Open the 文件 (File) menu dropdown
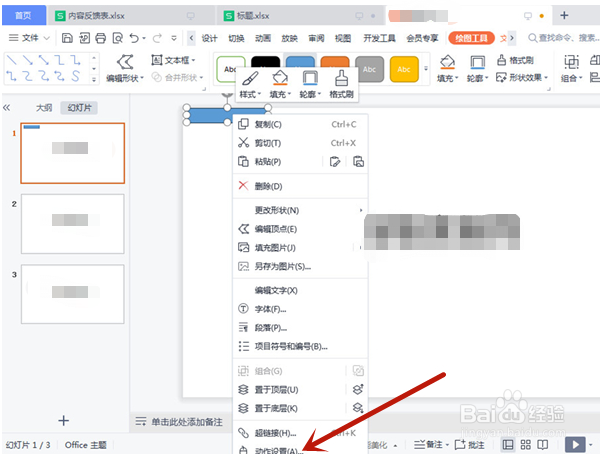 pos(29,38)
